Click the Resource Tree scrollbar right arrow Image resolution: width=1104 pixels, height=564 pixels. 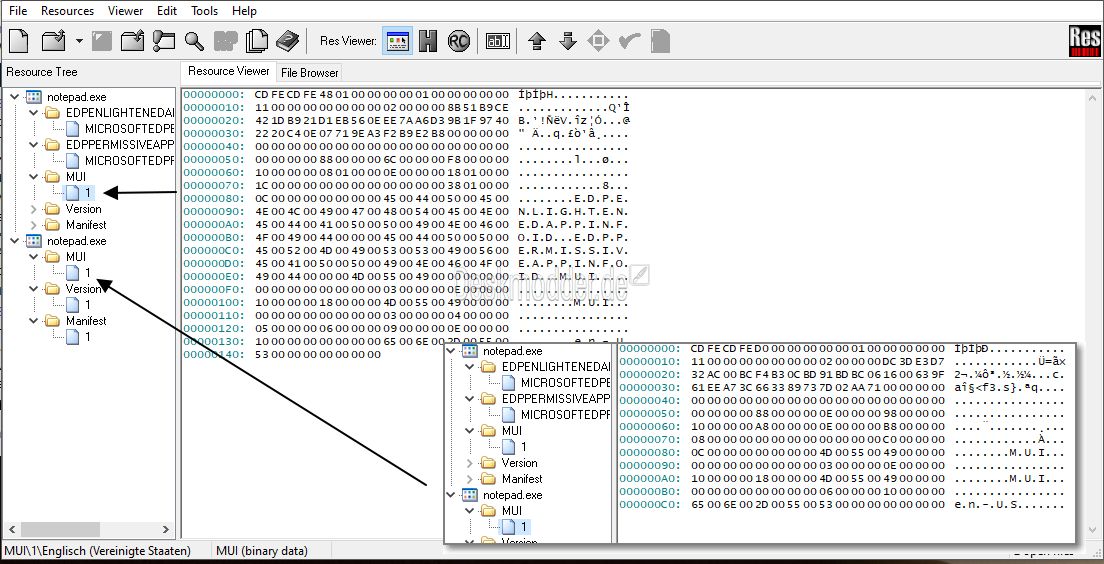point(166,529)
